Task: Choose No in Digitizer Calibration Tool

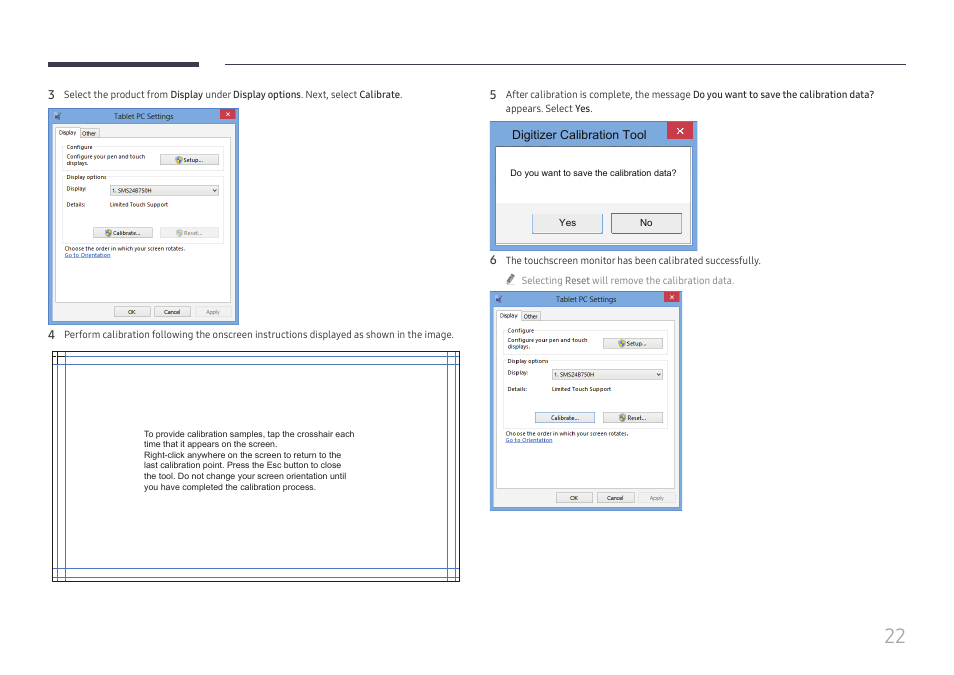Action: (x=646, y=223)
